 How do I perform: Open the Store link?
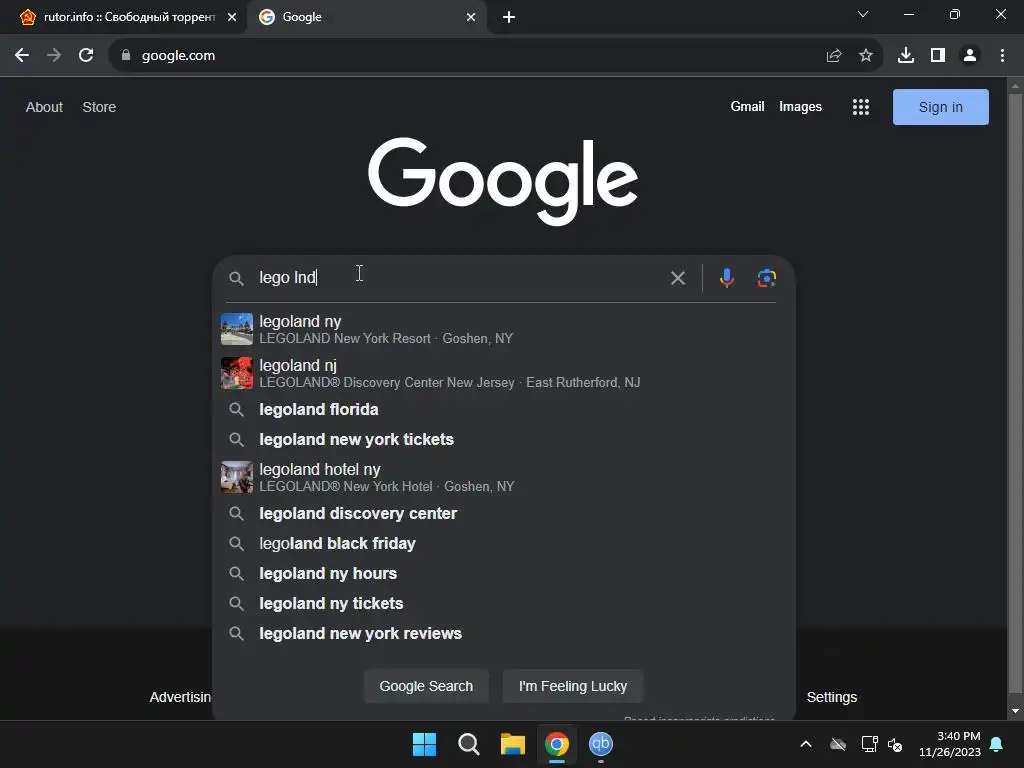99,107
